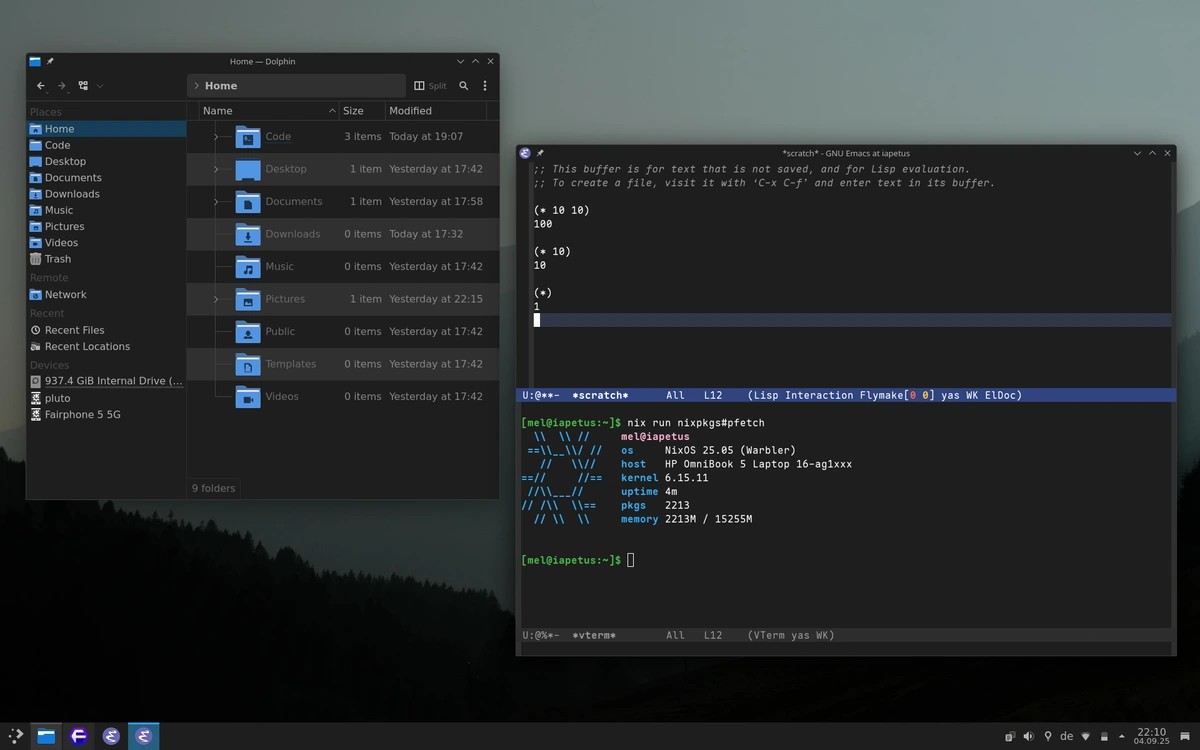Click the Trash icon in Places sidebar
This screenshot has width=1200, height=750.
coord(36,259)
